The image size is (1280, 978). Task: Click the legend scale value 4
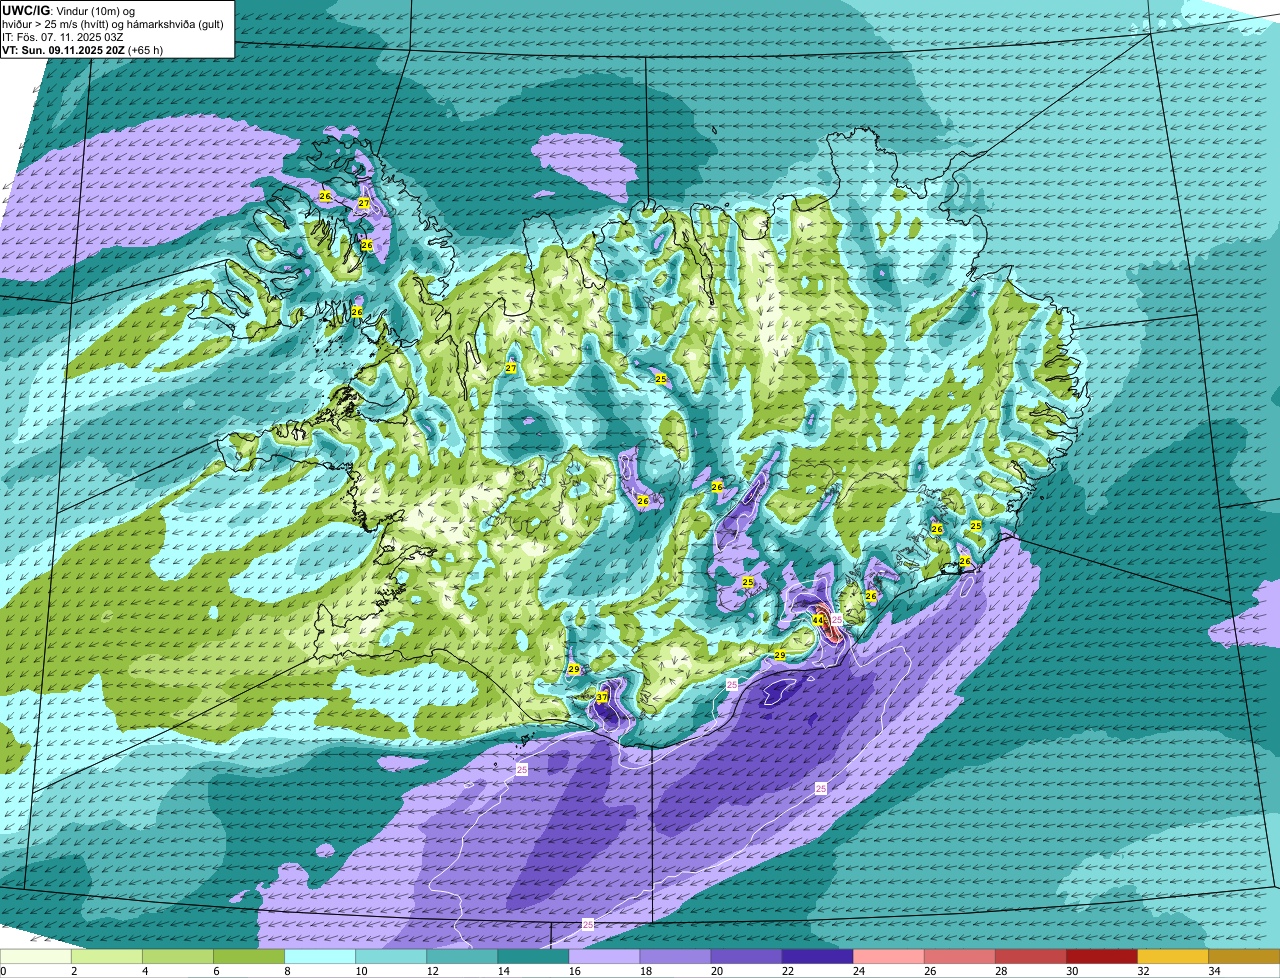click(145, 971)
